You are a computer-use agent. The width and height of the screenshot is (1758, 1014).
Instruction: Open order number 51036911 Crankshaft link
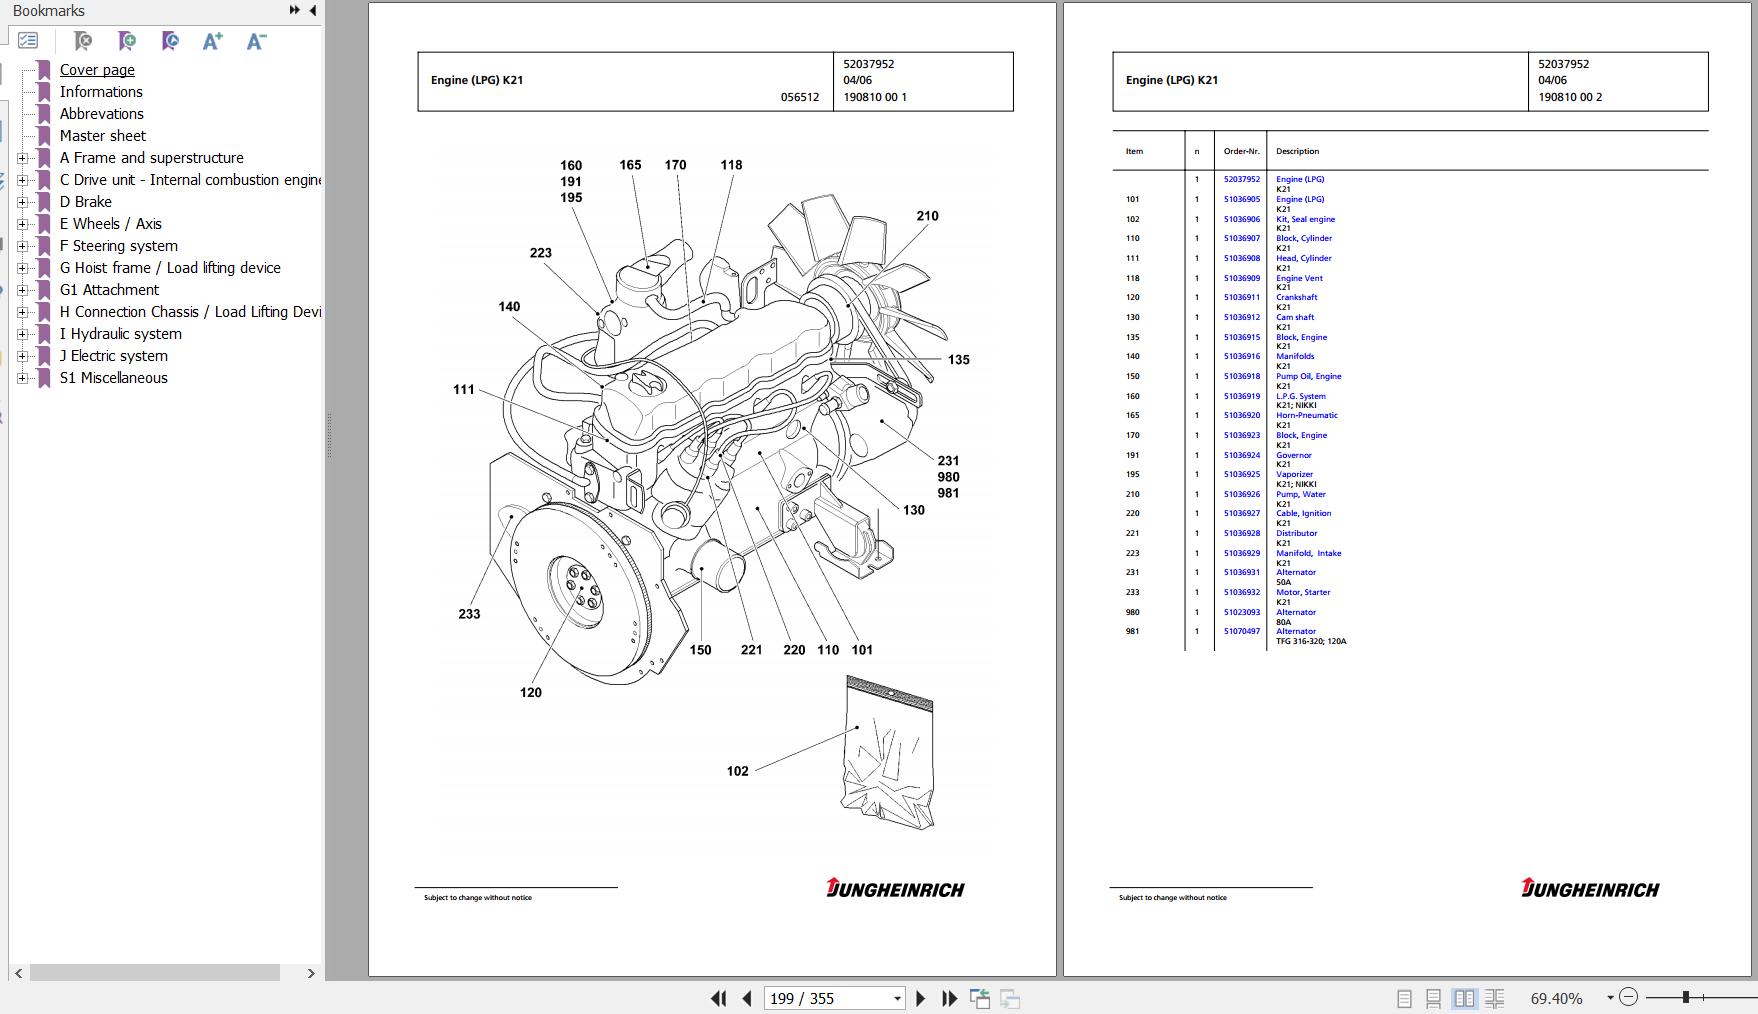1241,297
